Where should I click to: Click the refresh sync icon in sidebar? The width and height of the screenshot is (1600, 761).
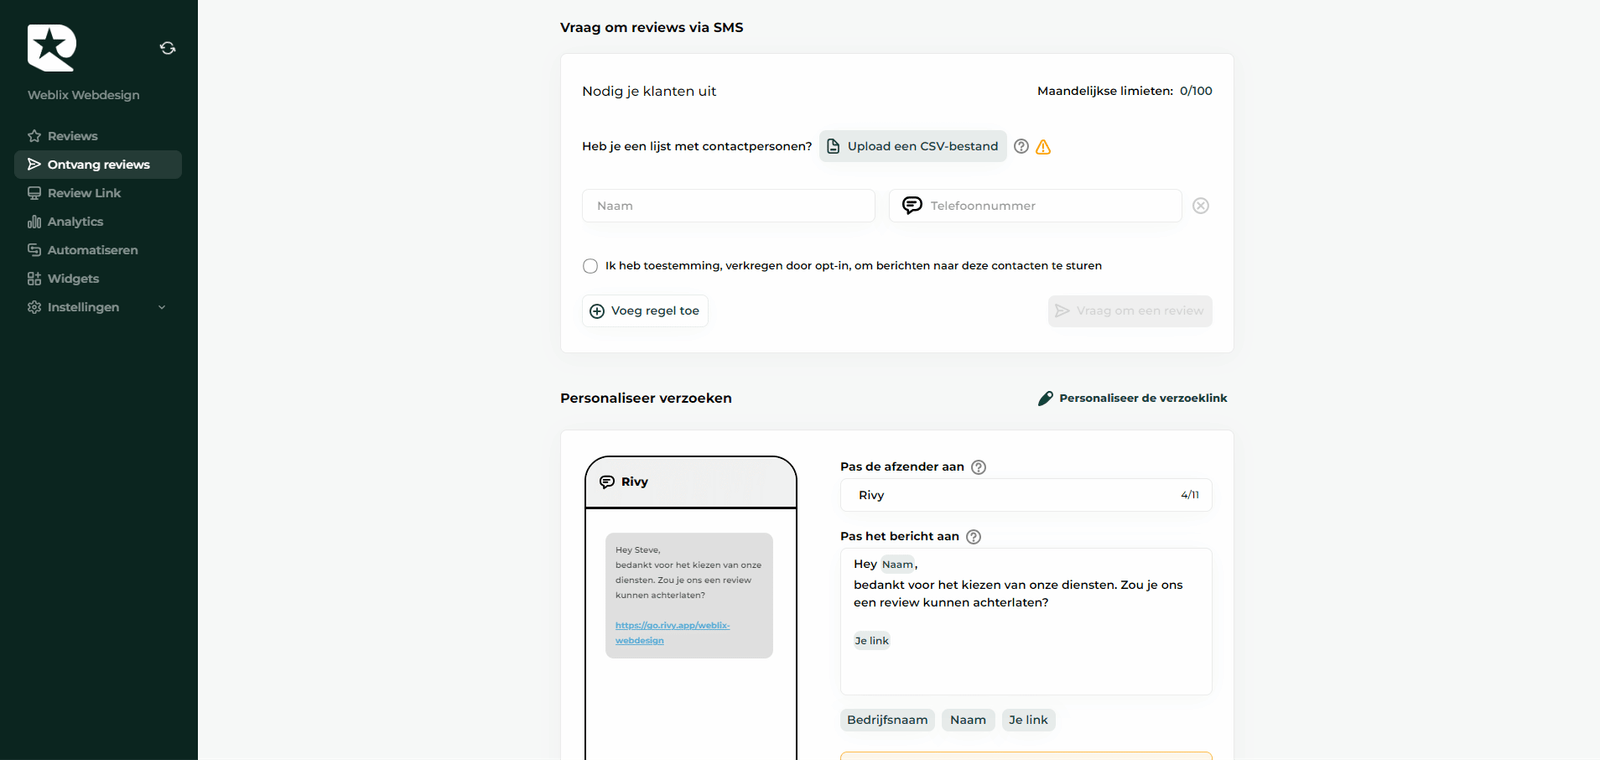[168, 48]
